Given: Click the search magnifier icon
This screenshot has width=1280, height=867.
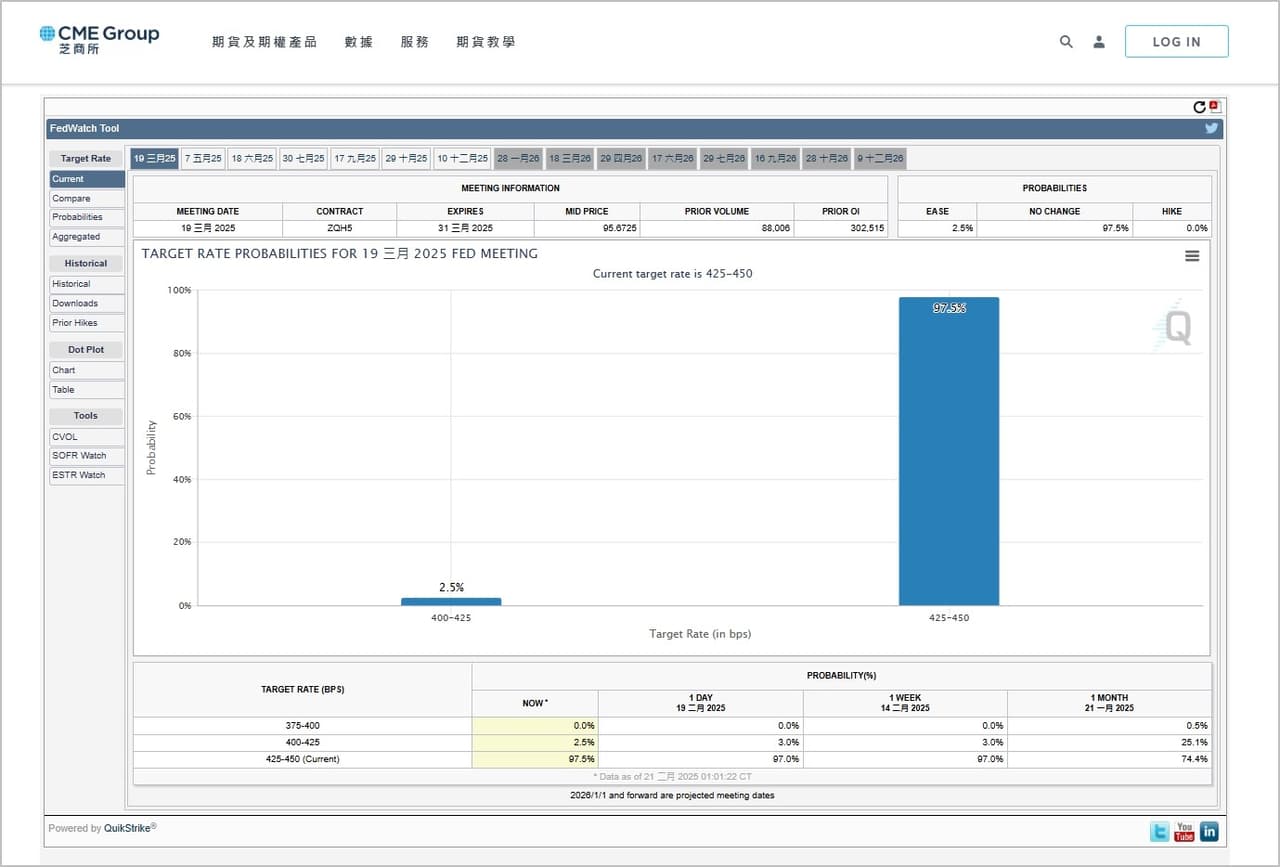Looking at the screenshot, I should pos(1066,42).
